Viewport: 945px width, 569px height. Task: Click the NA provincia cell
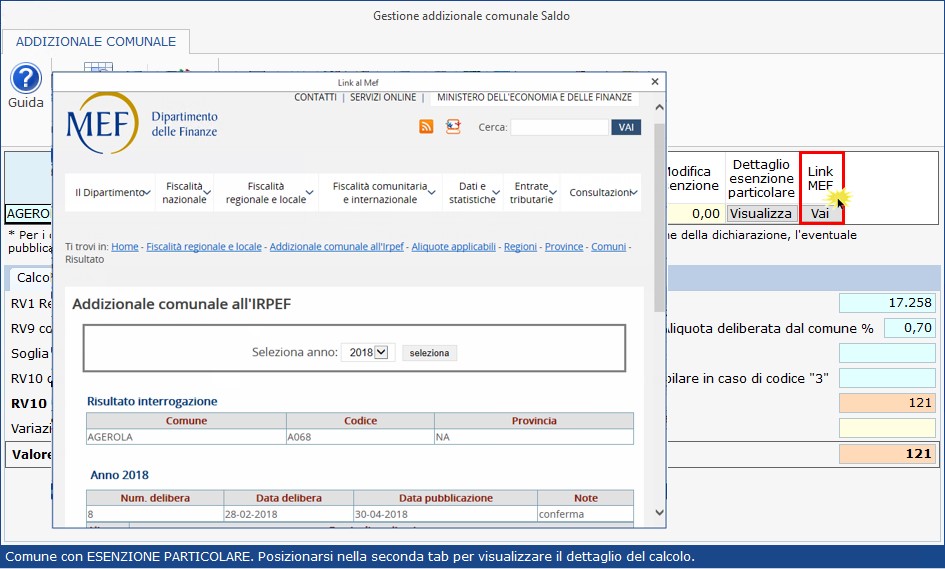(x=534, y=437)
